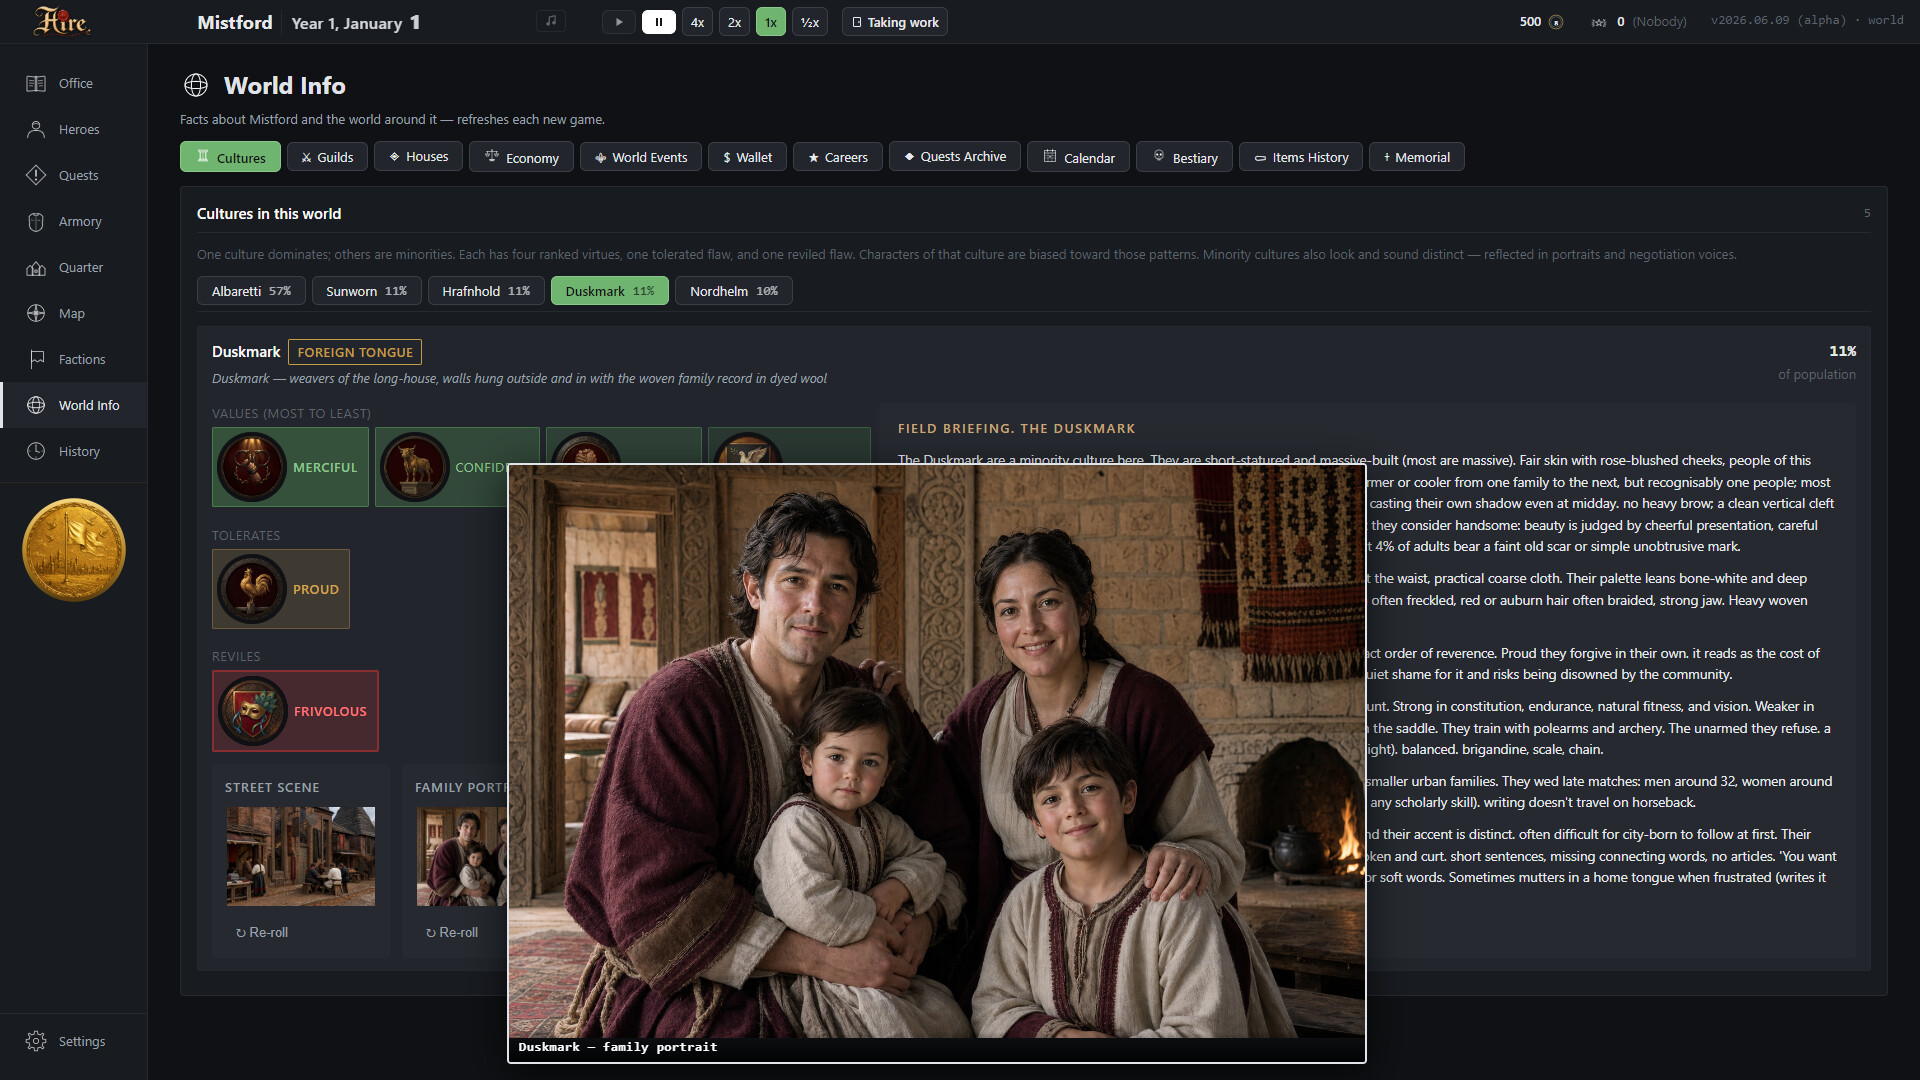Viewport: 1920px width, 1080px height.
Task: Set game speed to 4x
Action: [x=697, y=22]
